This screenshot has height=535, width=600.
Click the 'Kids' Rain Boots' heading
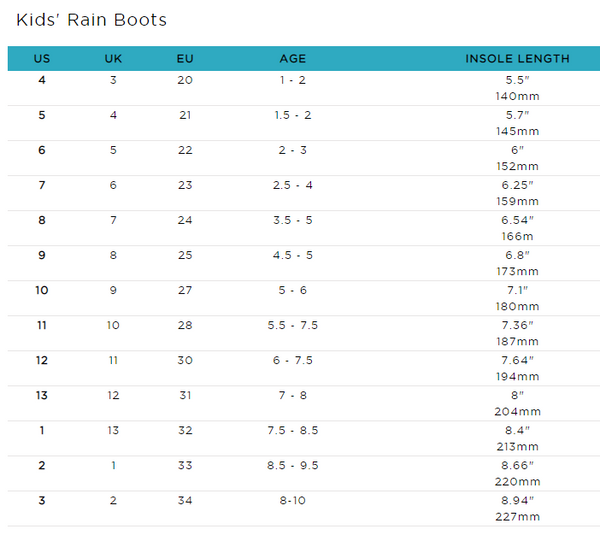[91, 20]
